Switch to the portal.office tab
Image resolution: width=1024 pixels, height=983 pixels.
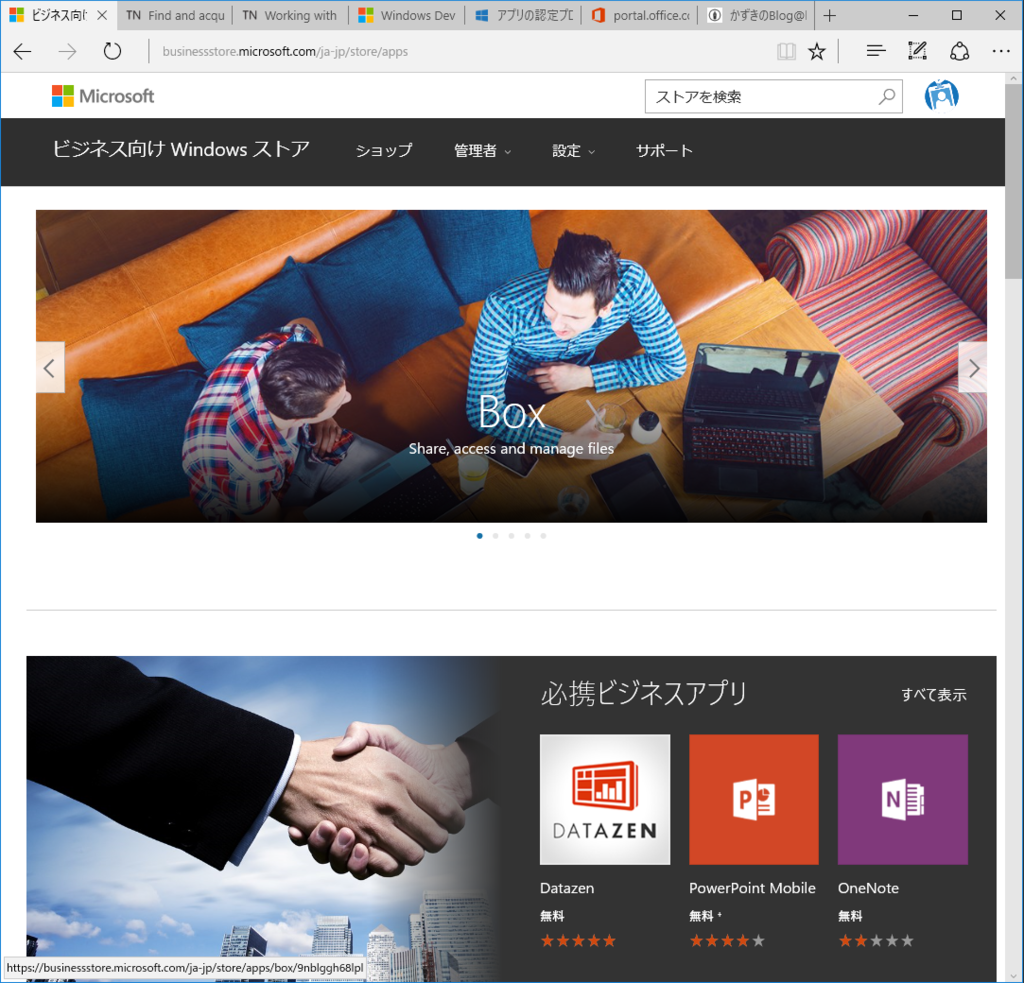[x=640, y=16]
